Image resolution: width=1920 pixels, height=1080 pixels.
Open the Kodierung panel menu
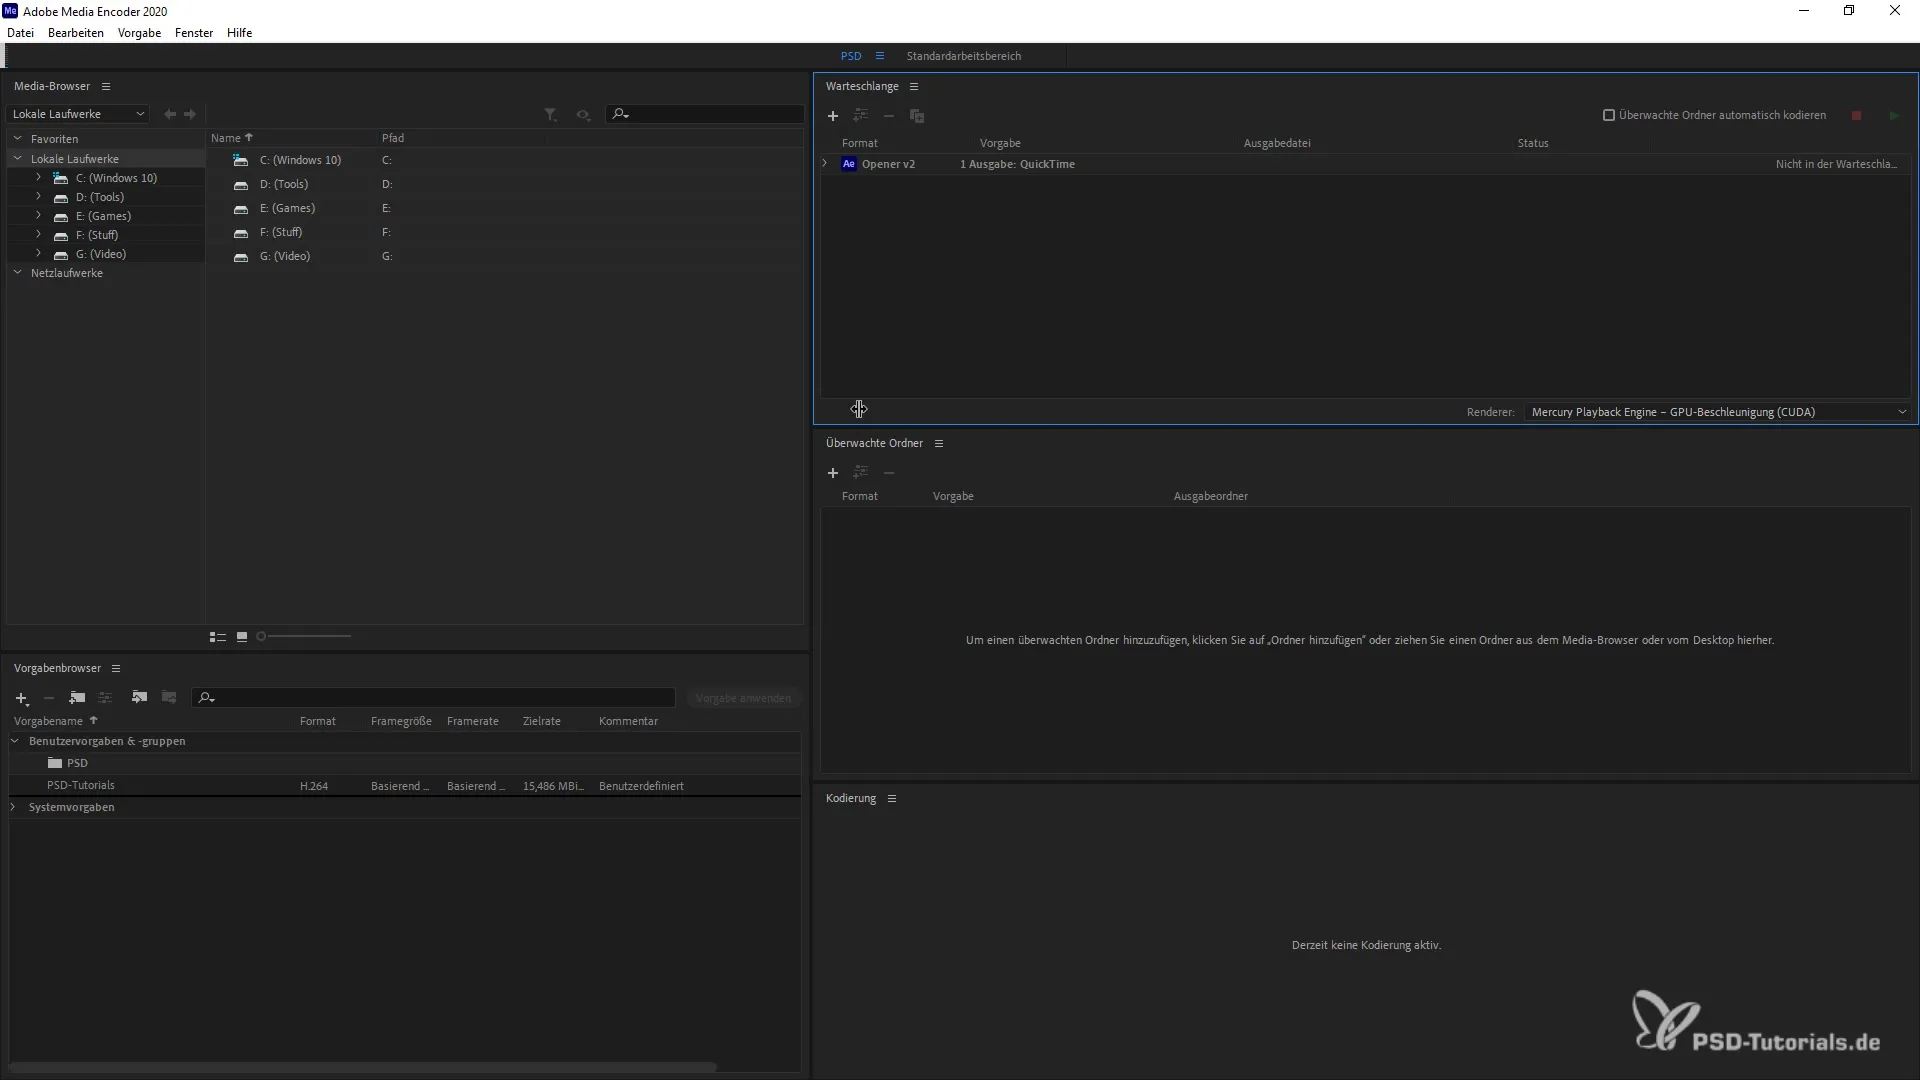click(x=891, y=799)
